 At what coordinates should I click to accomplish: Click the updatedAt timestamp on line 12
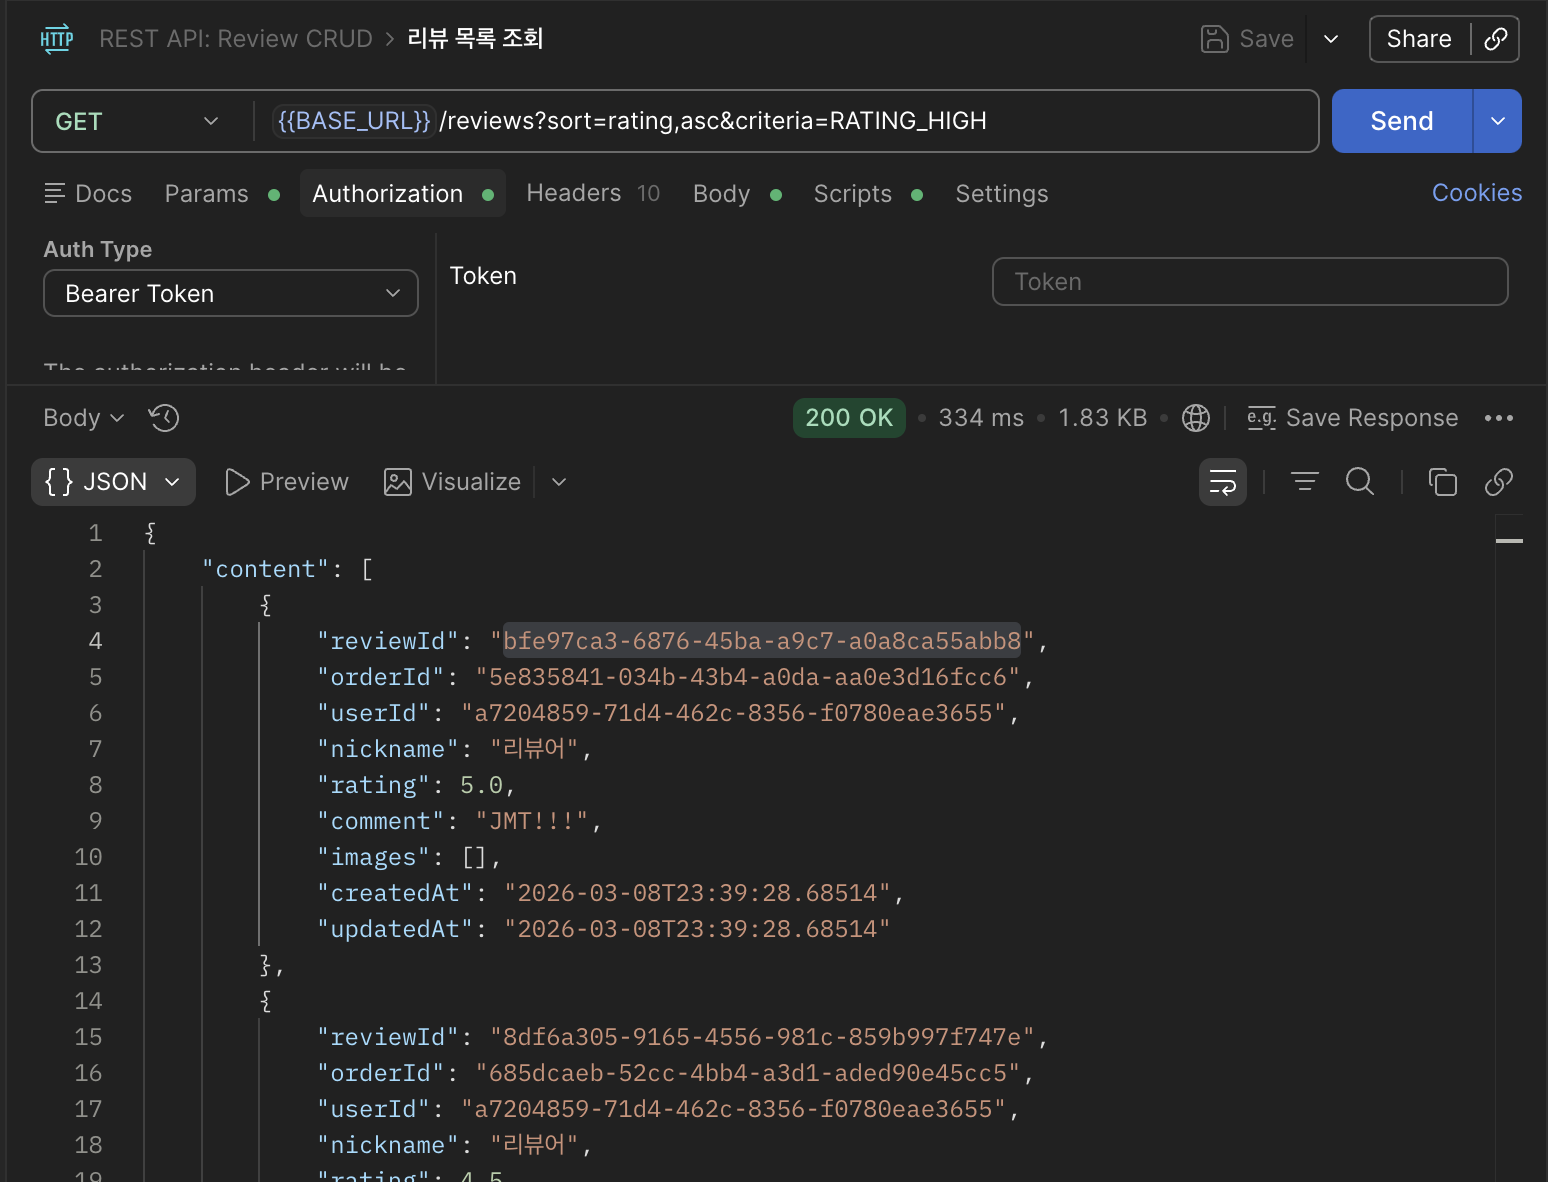(x=697, y=929)
